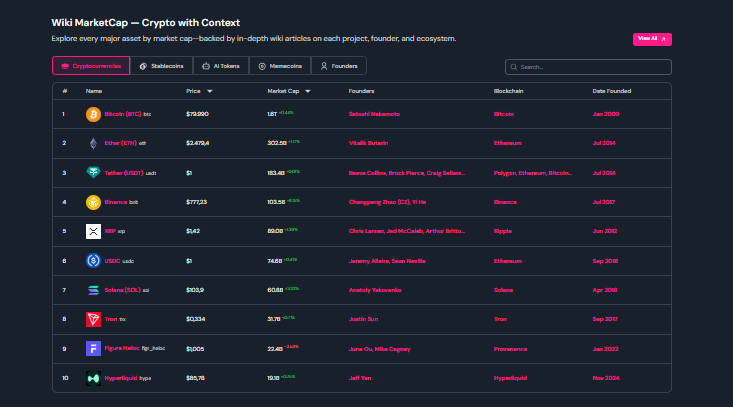Click the Jan 2009 founding date
This screenshot has height=407, width=733.
[x=606, y=114]
